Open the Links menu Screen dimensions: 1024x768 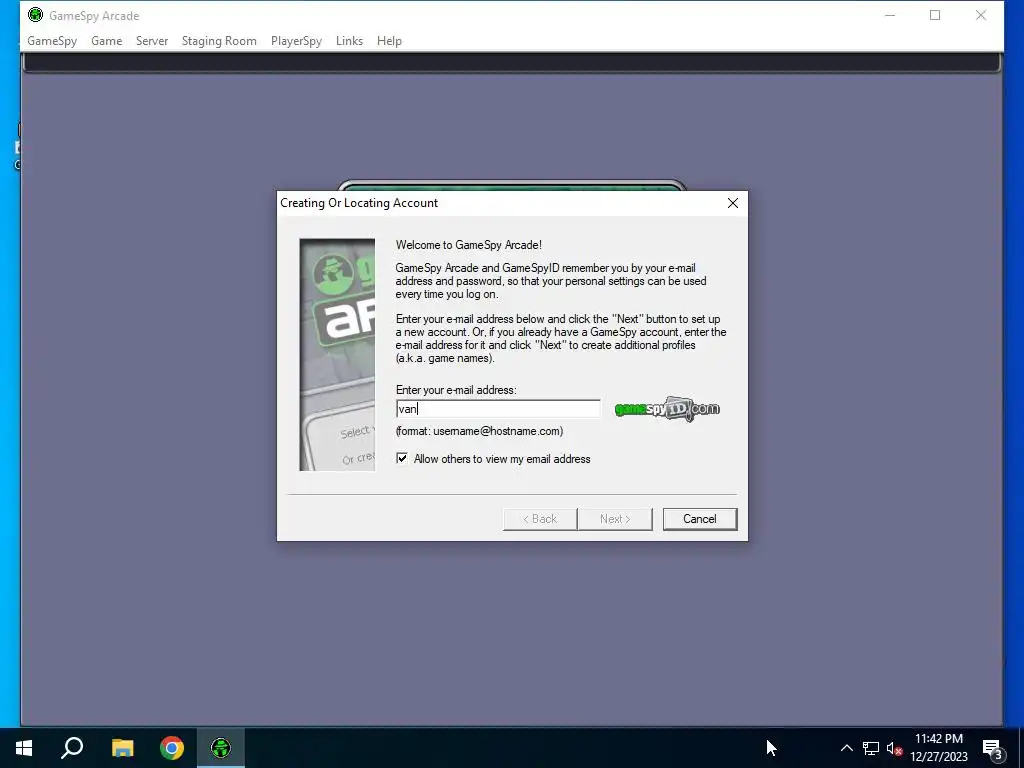tap(349, 40)
